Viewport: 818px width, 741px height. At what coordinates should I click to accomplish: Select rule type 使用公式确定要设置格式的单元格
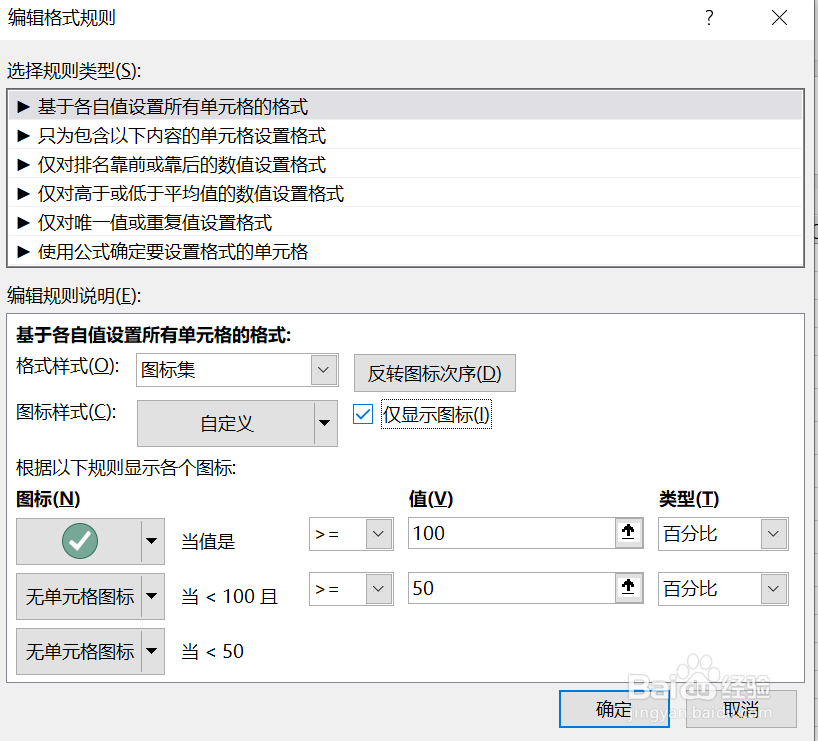[405, 252]
